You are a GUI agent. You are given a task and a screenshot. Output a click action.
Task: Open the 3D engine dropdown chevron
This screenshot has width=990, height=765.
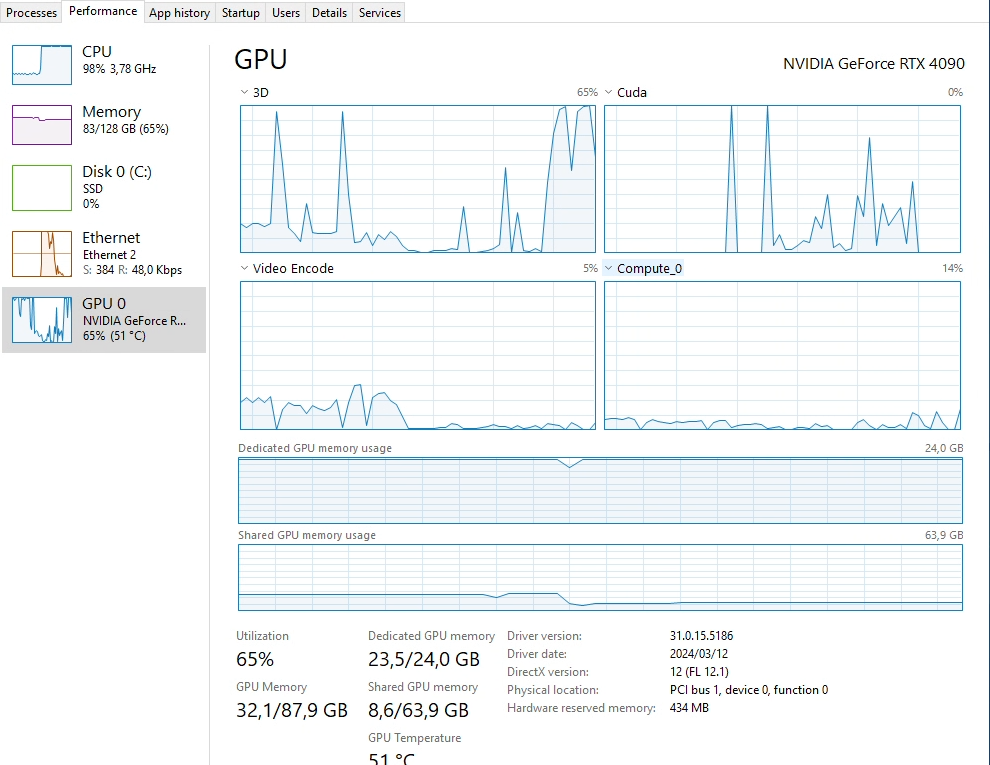coord(244,92)
